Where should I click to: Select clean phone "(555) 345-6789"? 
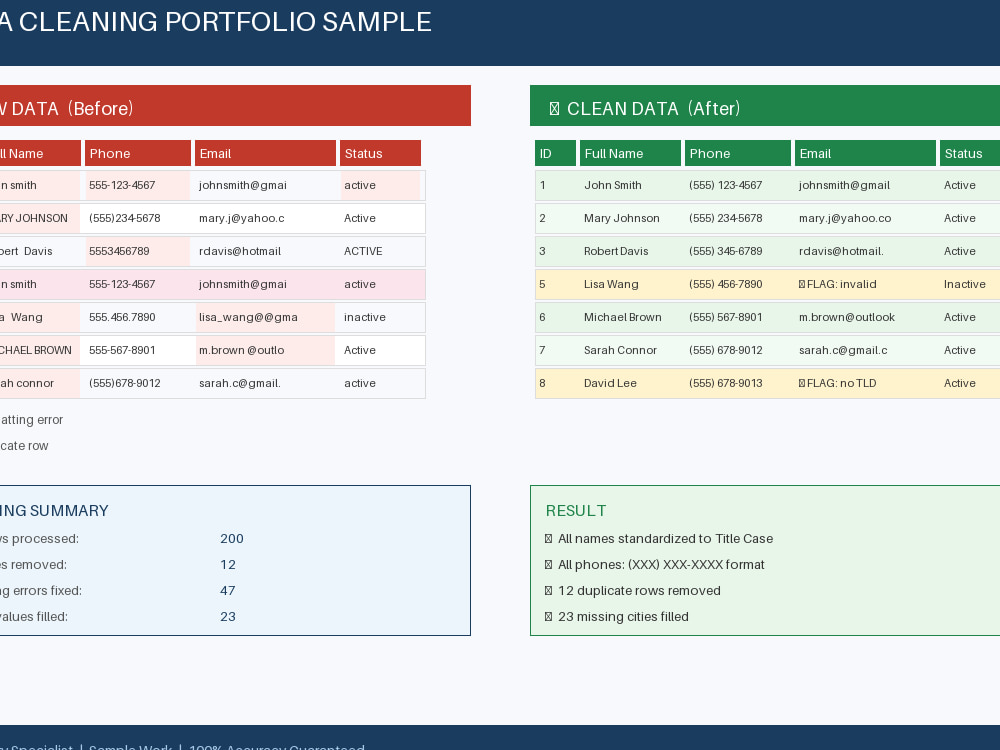[x=725, y=251]
